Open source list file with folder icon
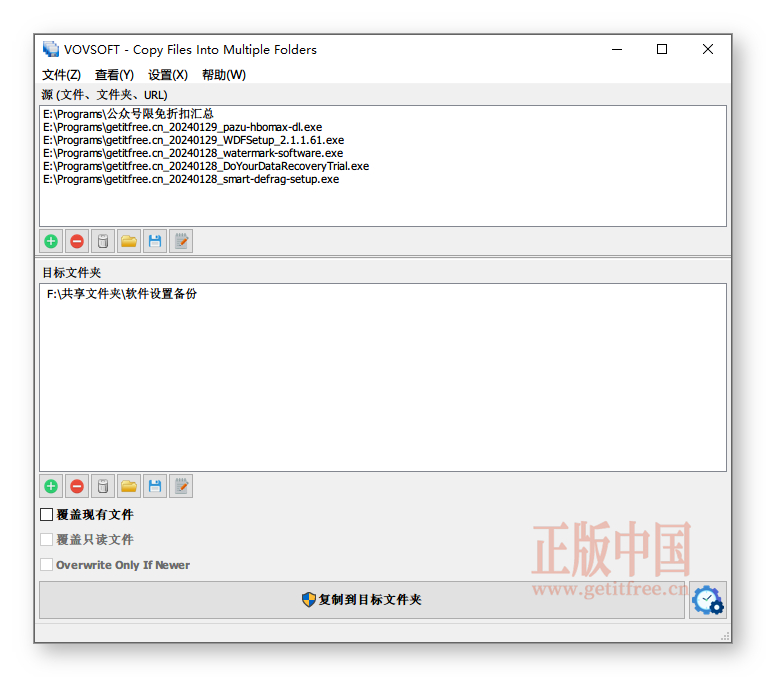 pos(129,241)
